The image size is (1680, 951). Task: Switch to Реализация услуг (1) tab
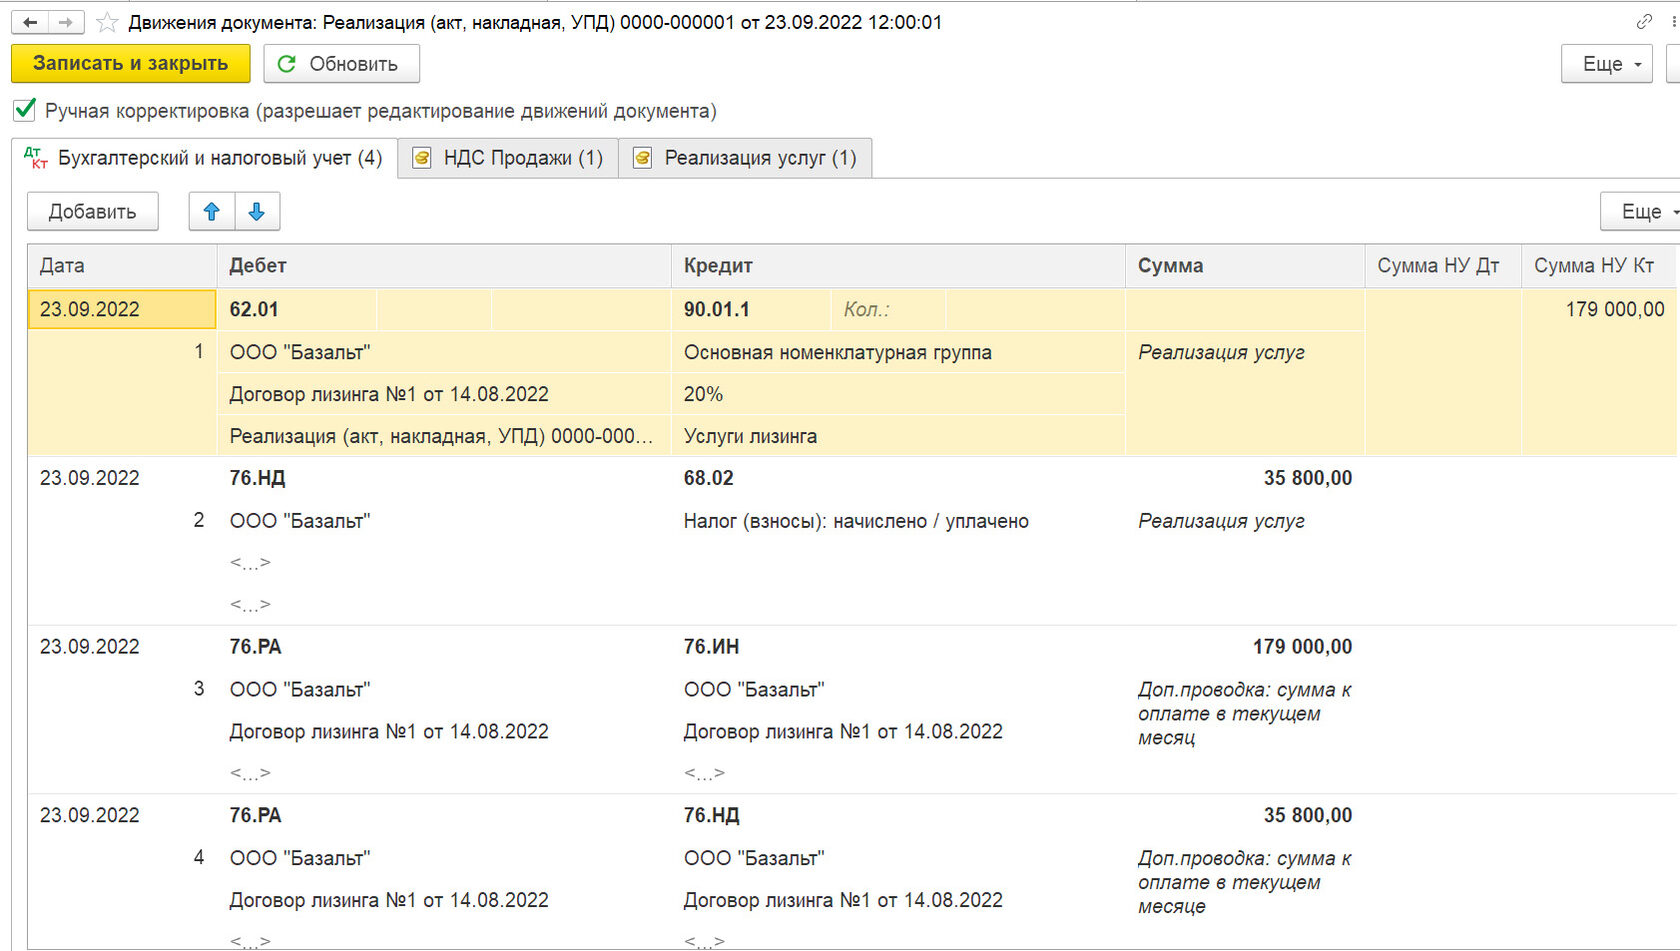(x=745, y=157)
